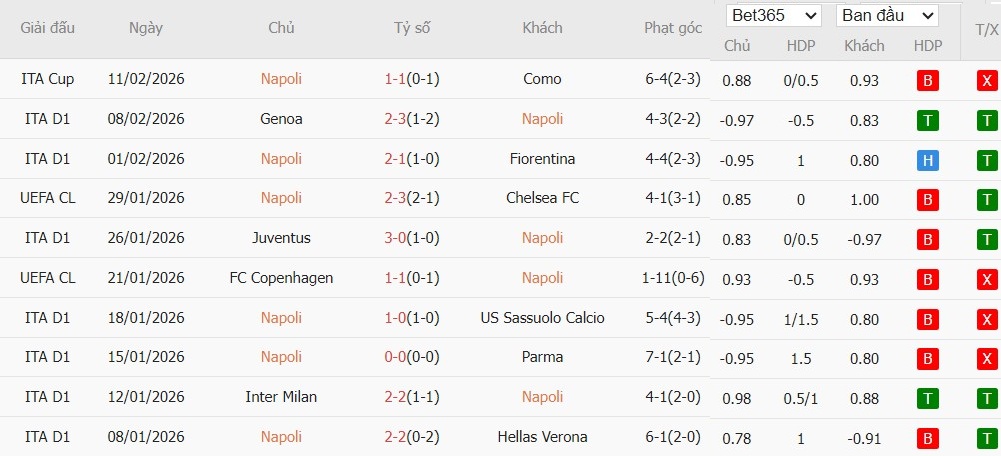Click the red X badge in the FC Copenhagen row
Viewport: 1001px width, 456px height.
pyautogui.click(x=987, y=279)
